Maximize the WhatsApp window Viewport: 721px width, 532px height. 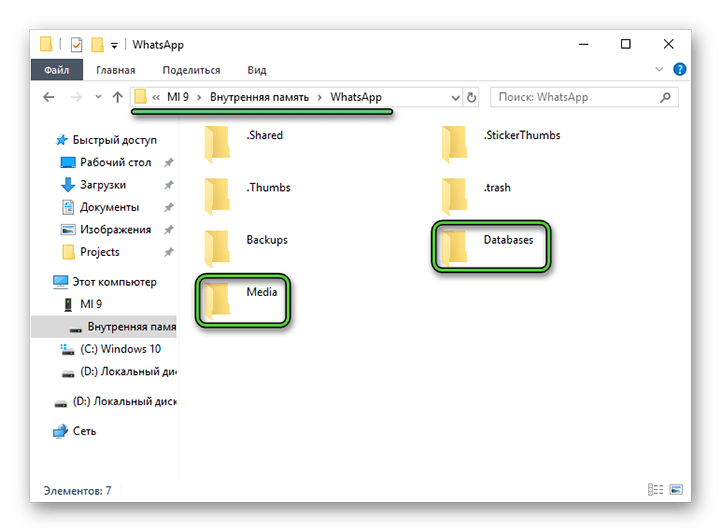[x=625, y=44]
